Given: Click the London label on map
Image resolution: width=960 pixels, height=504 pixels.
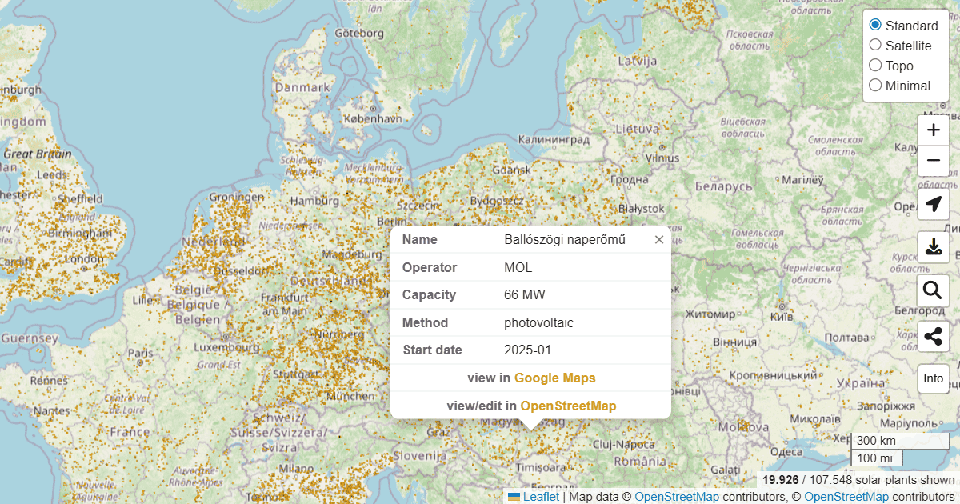Looking at the screenshot, I should [84, 259].
